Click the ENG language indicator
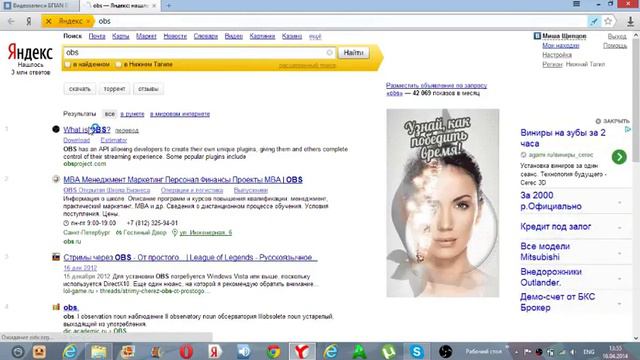Image resolution: width=640 pixels, height=360 pixels. pos(589,352)
